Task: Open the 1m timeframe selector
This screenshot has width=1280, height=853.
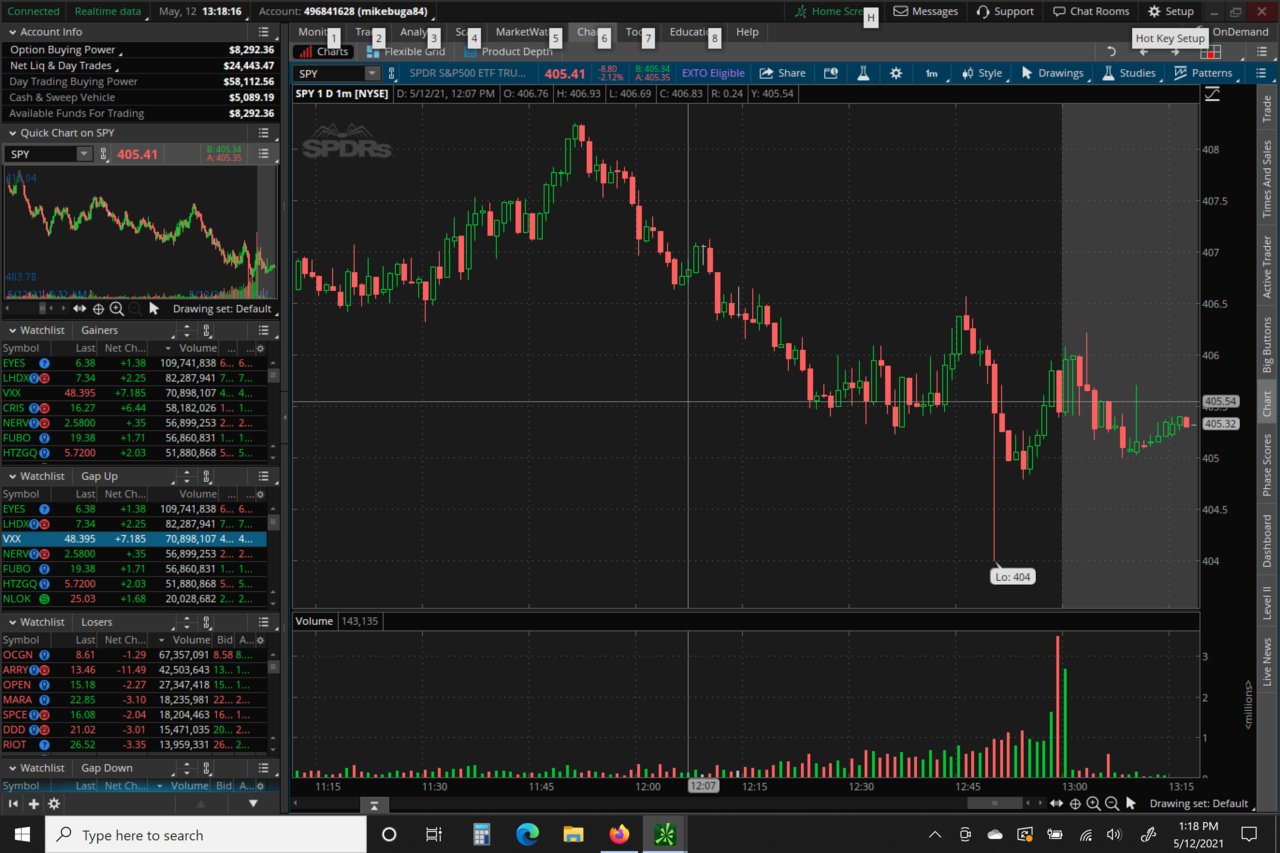Action: [x=931, y=73]
